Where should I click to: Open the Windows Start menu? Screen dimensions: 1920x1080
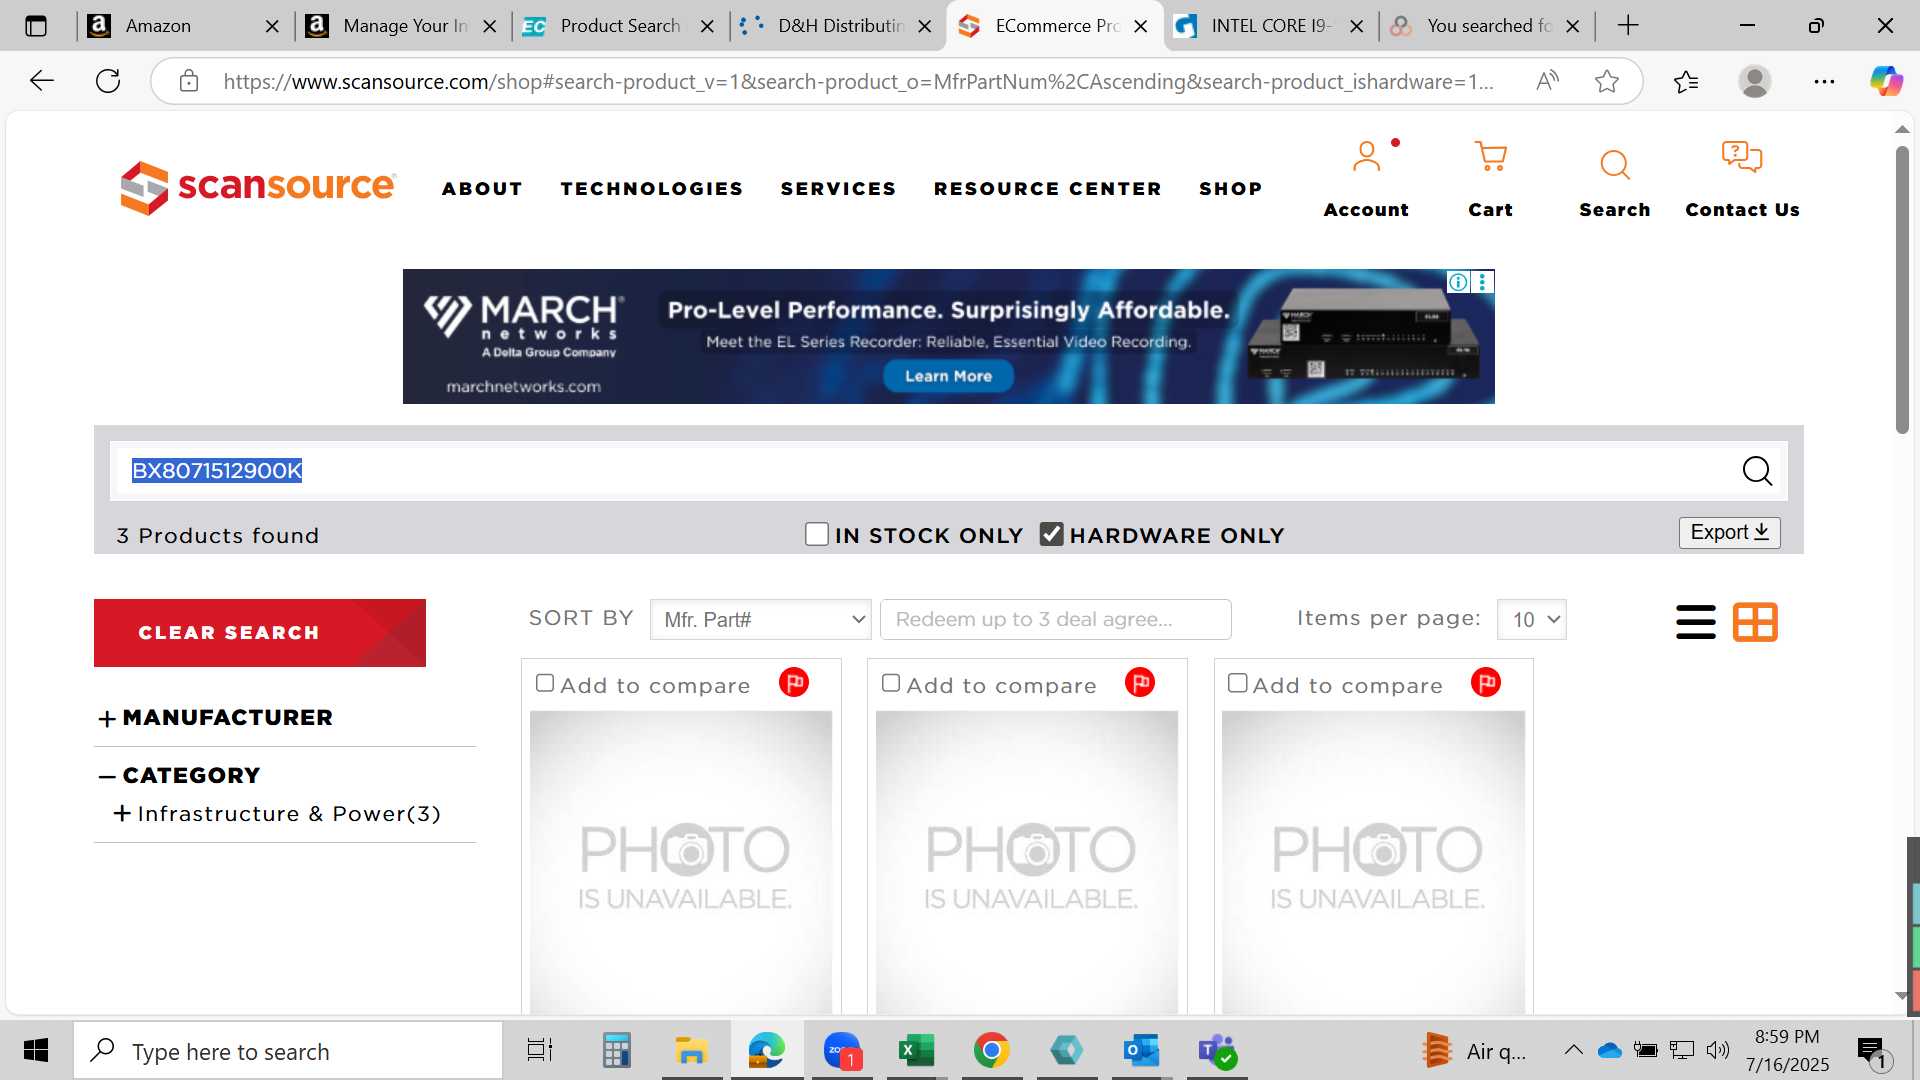[36, 1050]
